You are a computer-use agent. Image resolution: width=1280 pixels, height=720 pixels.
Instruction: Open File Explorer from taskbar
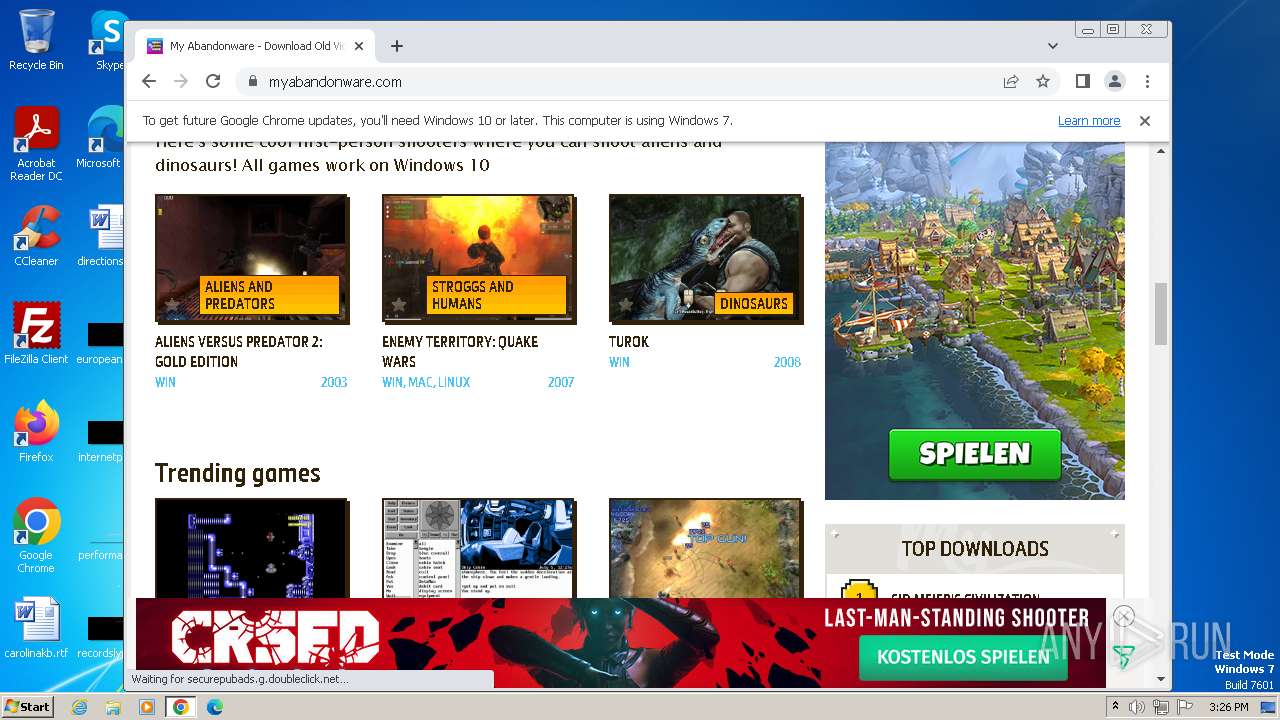click(x=113, y=707)
